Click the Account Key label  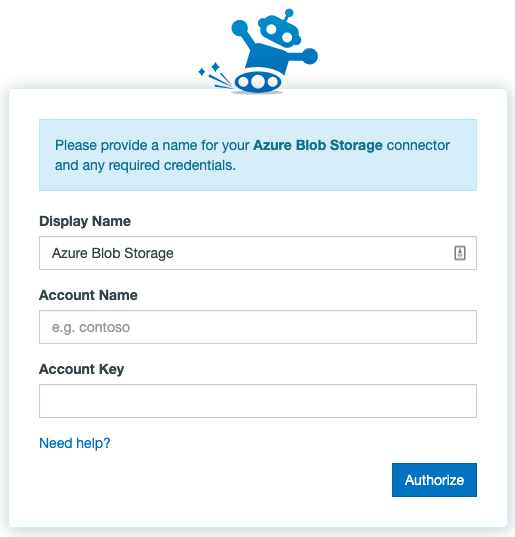(81, 369)
